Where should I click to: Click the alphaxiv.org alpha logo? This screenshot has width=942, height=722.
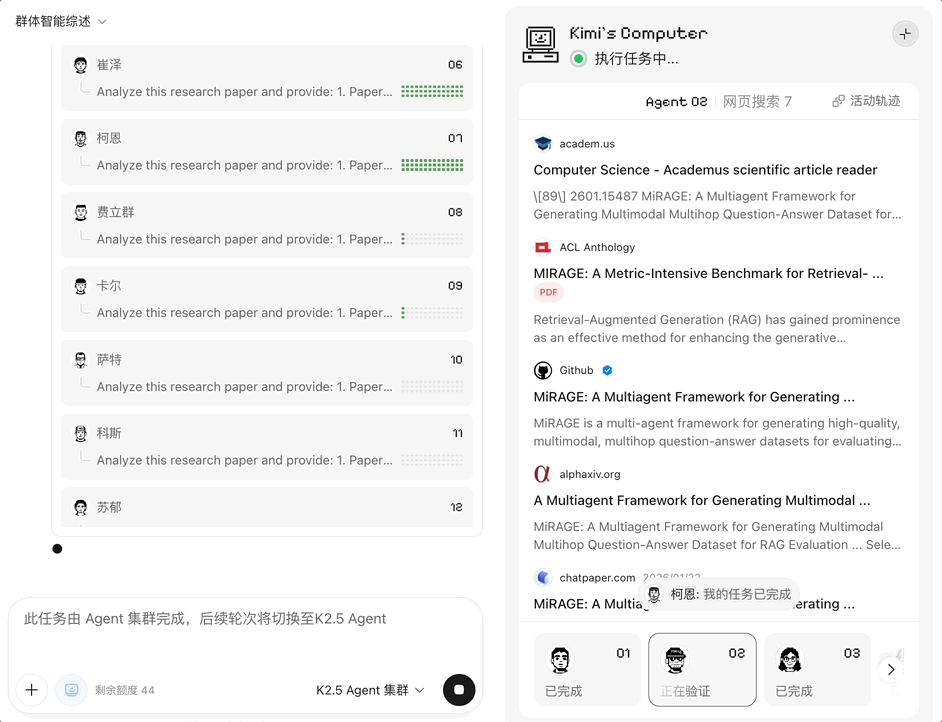click(543, 474)
